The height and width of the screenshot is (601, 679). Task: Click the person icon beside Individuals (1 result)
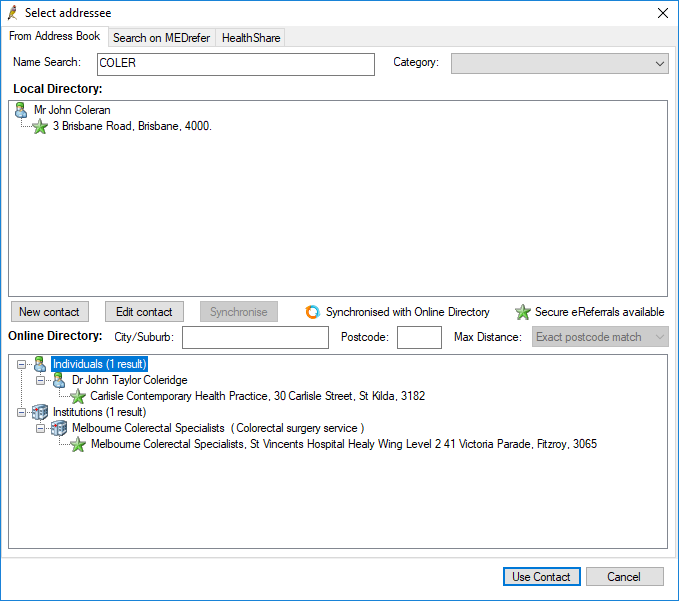pyautogui.click(x=40, y=364)
